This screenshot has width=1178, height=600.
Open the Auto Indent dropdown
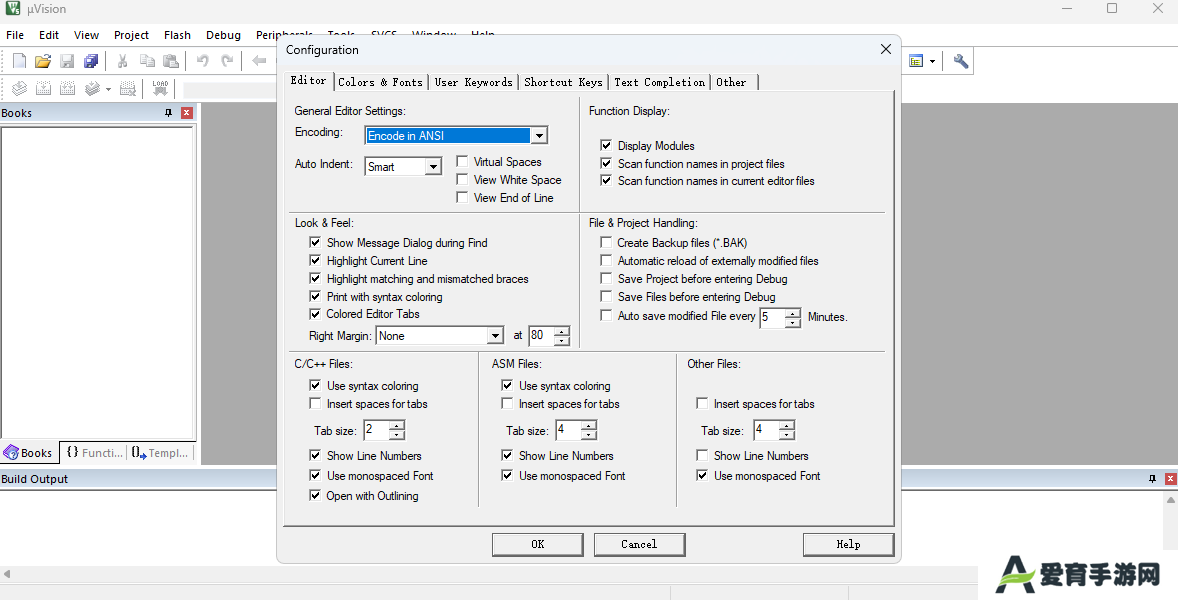tap(433, 167)
